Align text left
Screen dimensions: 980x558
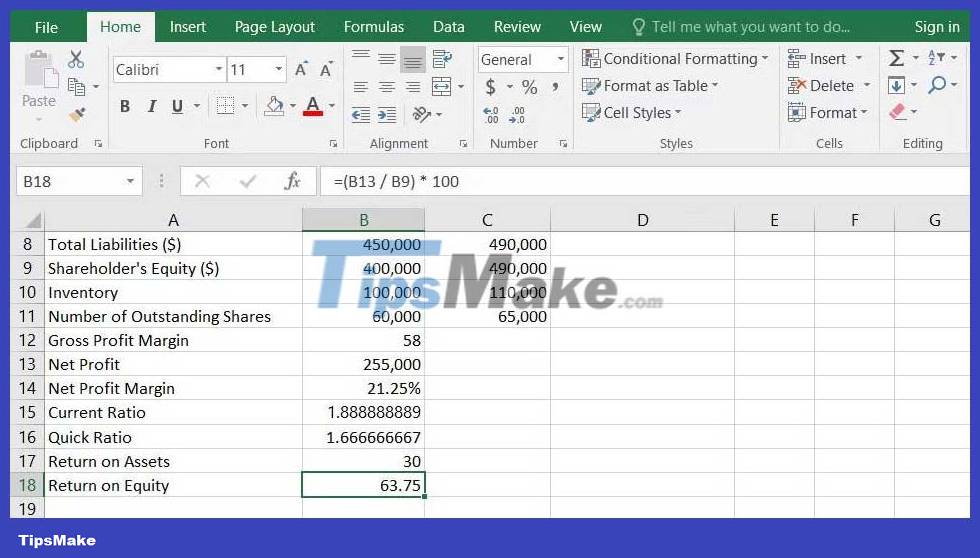pyautogui.click(x=361, y=87)
